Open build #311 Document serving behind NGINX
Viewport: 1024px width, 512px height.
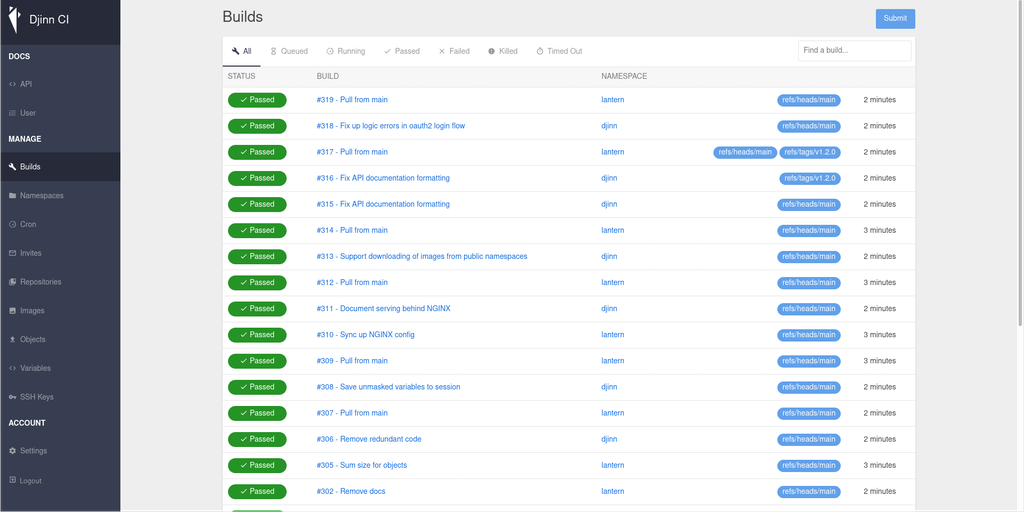pos(383,309)
